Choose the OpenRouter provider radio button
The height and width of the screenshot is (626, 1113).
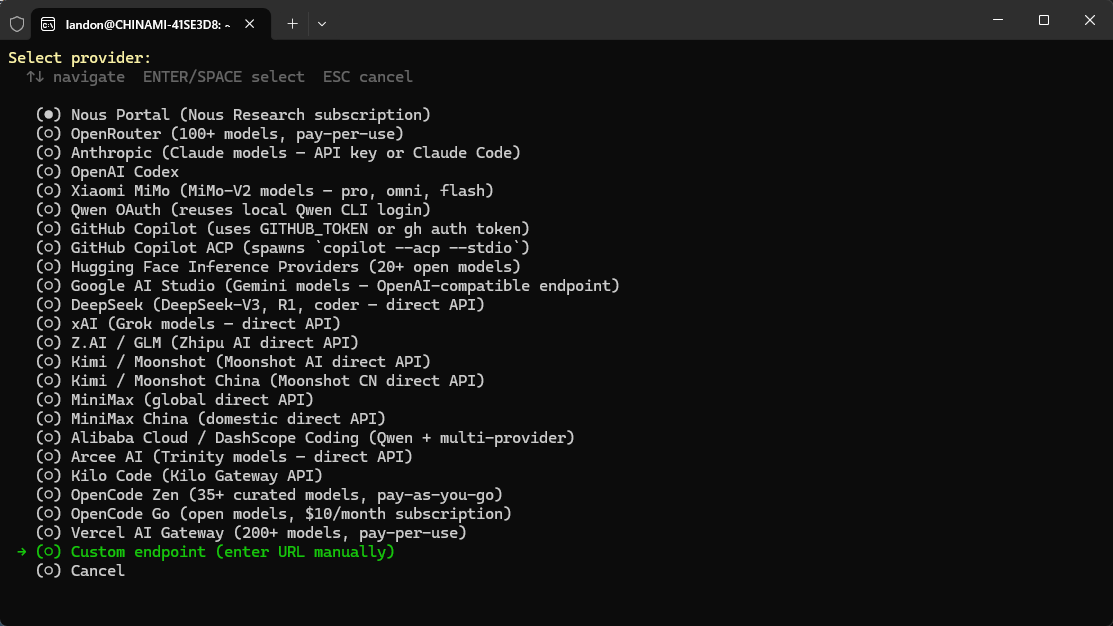[49, 134]
